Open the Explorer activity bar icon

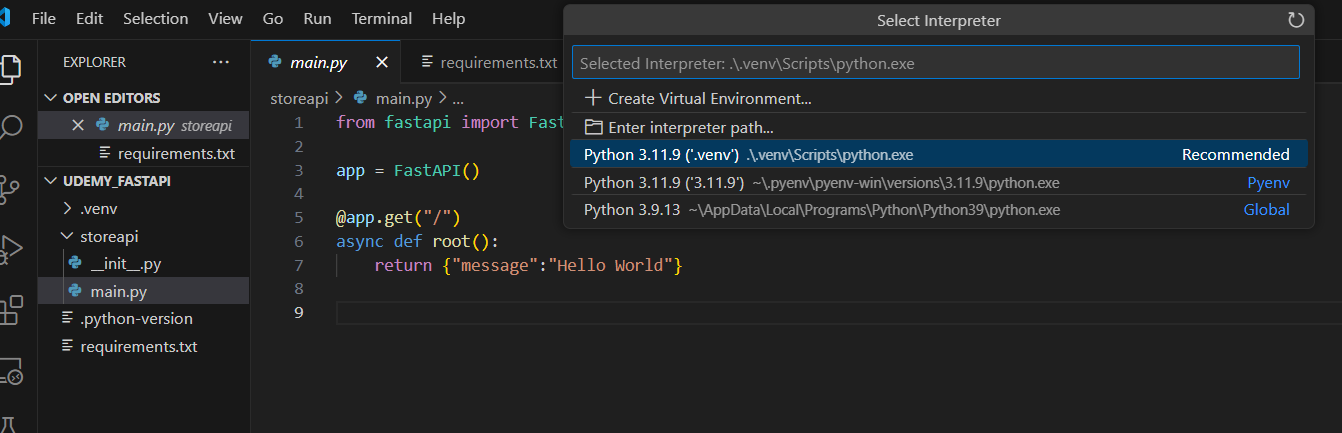9,67
